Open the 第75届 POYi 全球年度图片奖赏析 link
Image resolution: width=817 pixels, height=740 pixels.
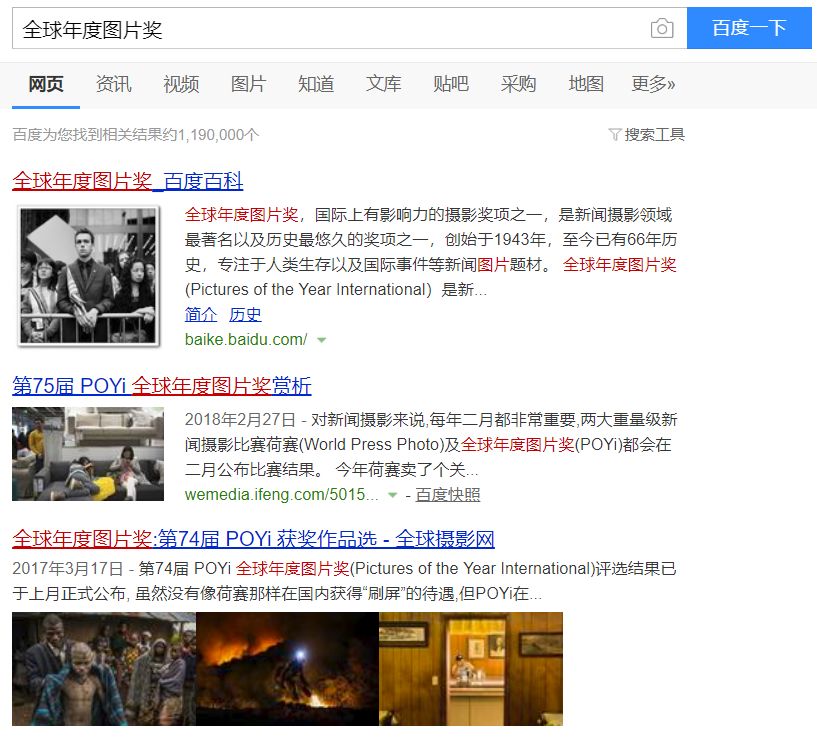162,386
